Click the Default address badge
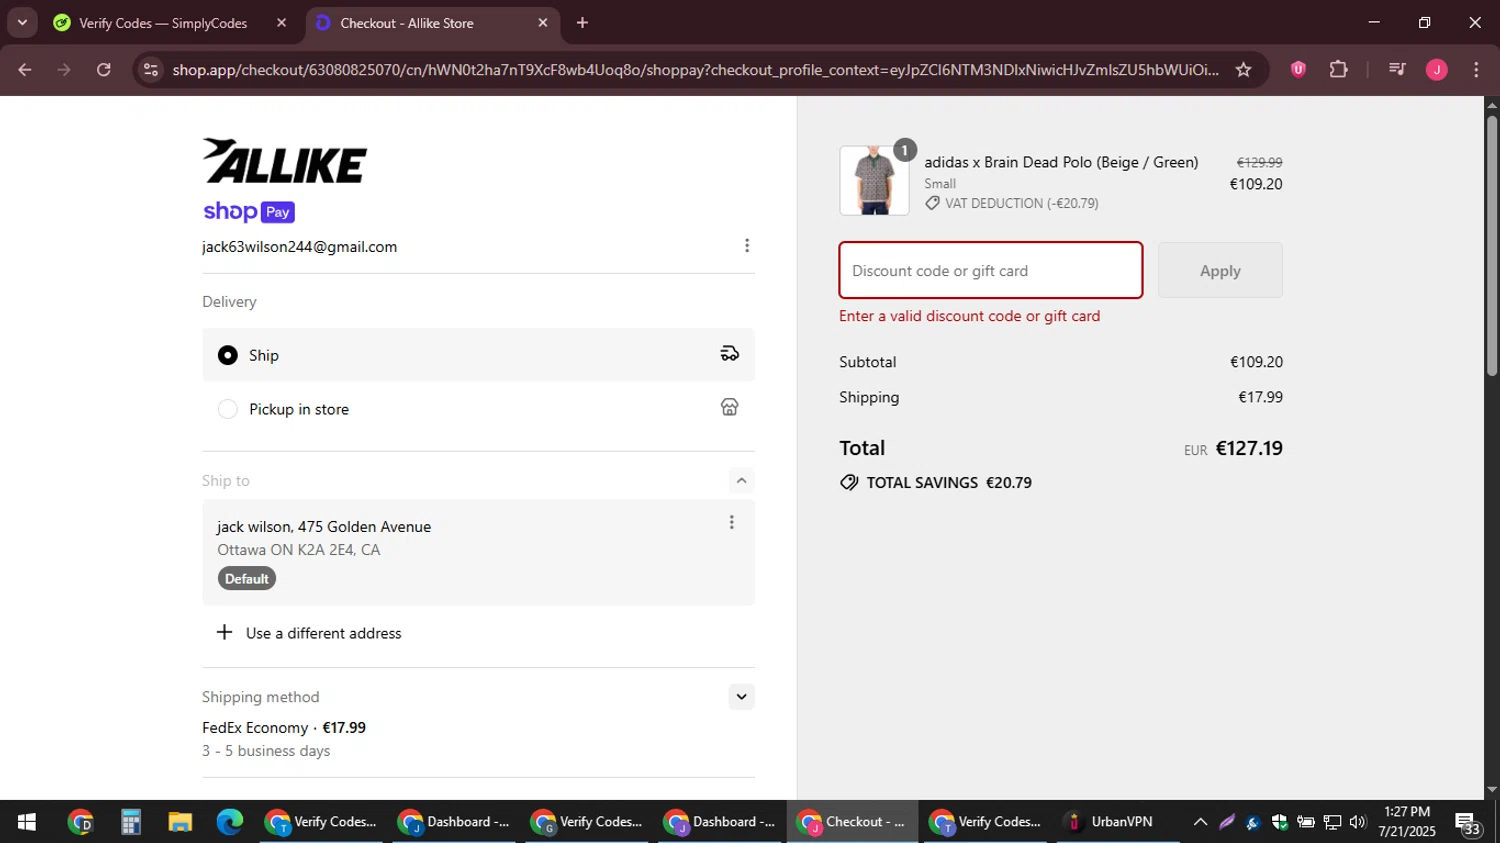This screenshot has width=1500, height=843. coord(247,579)
